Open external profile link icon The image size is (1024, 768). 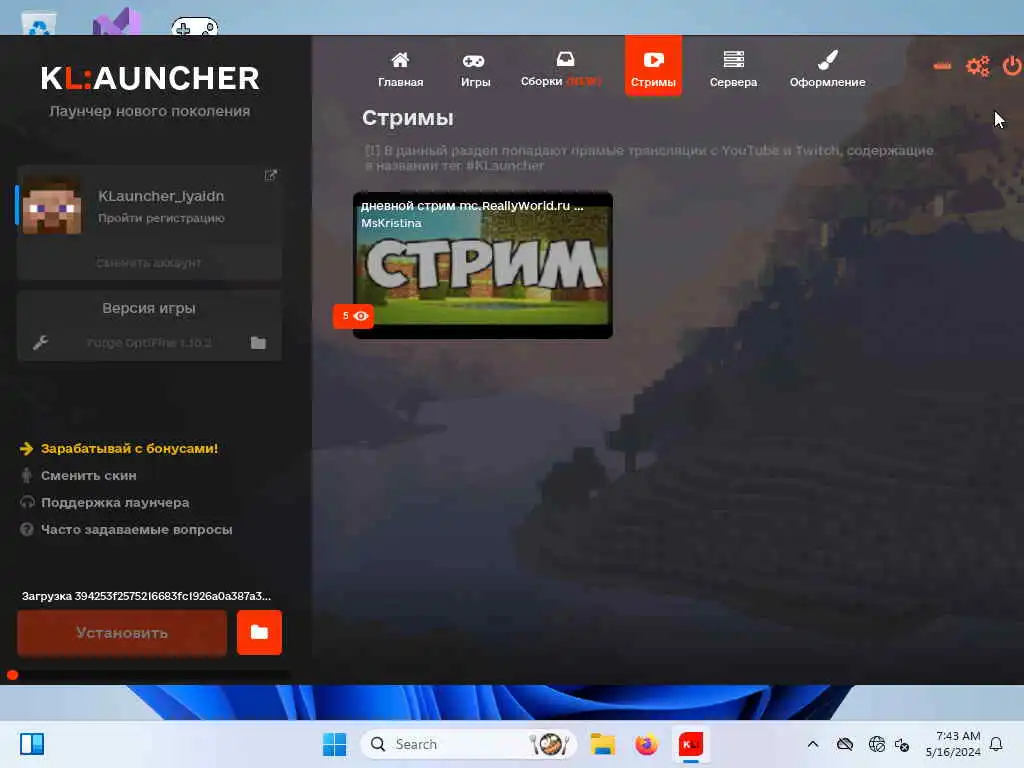pos(270,175)
